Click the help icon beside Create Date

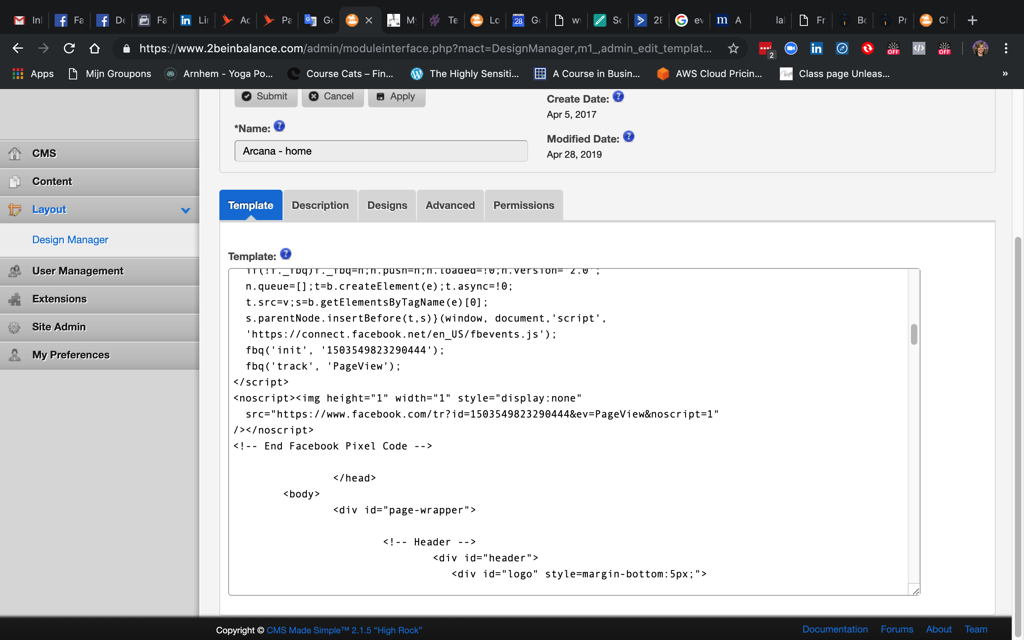click(618, 97)
